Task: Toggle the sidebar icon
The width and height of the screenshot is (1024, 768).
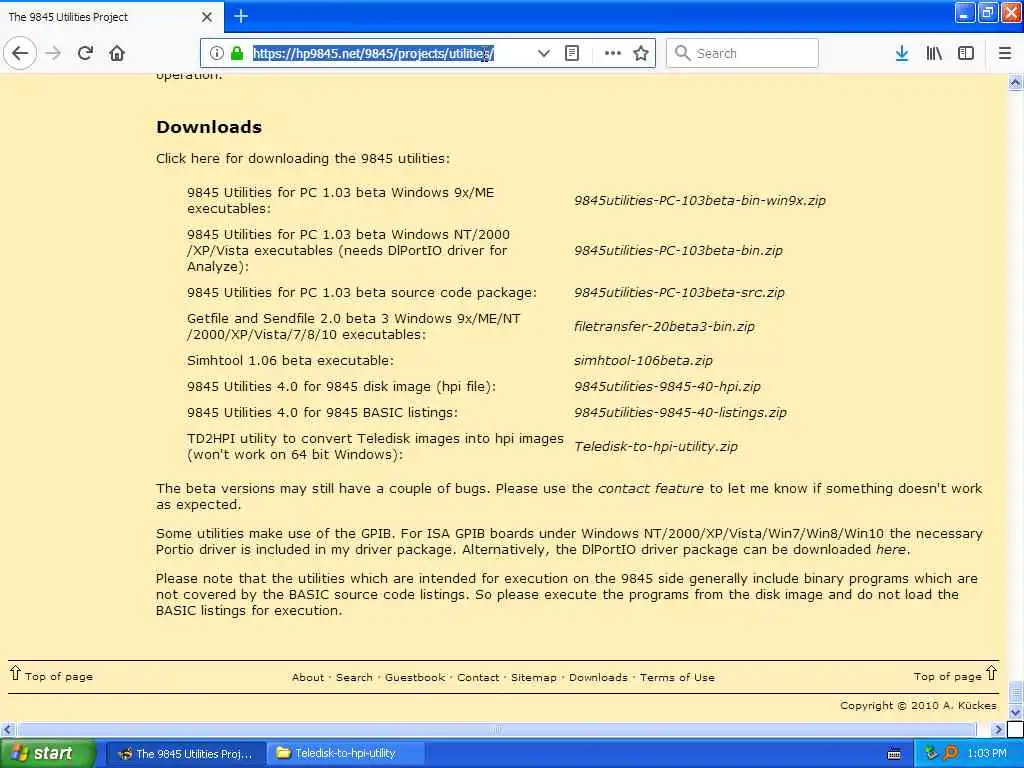Action: click(x=966, y=54)
